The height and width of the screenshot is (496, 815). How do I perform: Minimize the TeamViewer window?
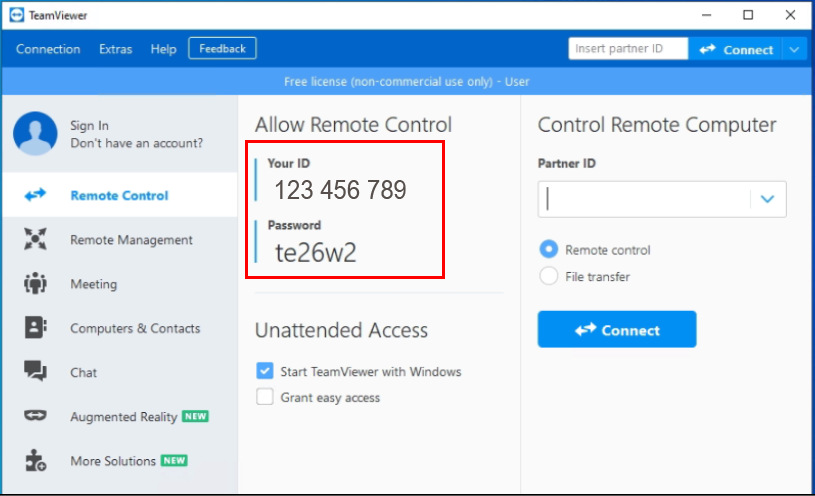[706, 15]
